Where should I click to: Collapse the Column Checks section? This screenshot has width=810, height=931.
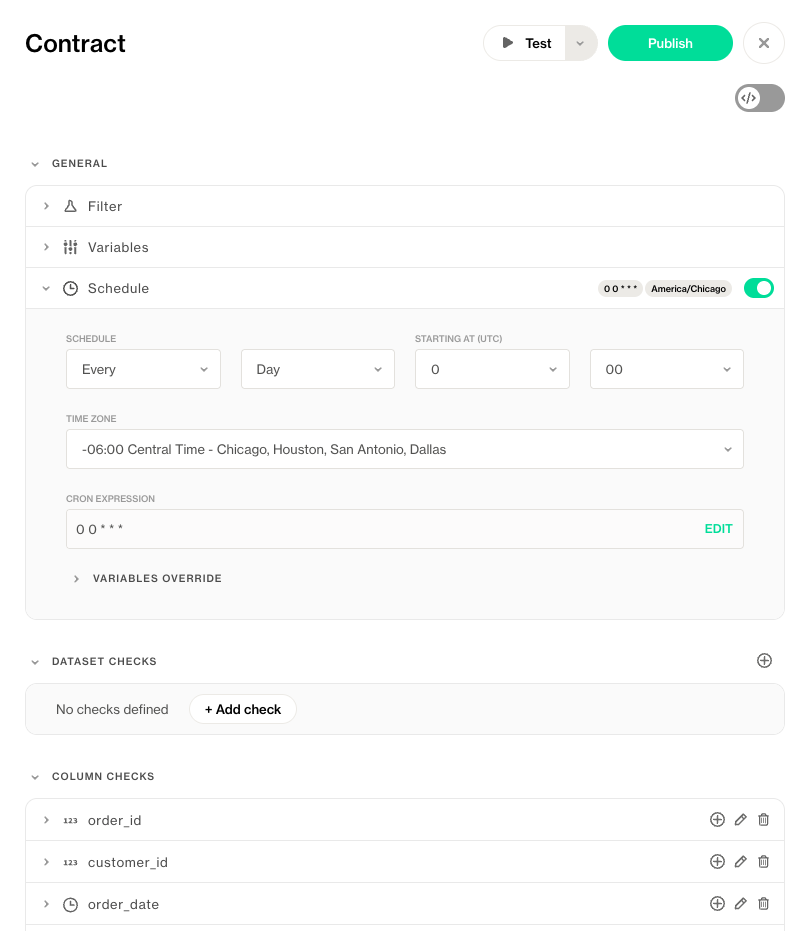pyautogui.click(x=35, y=777)
